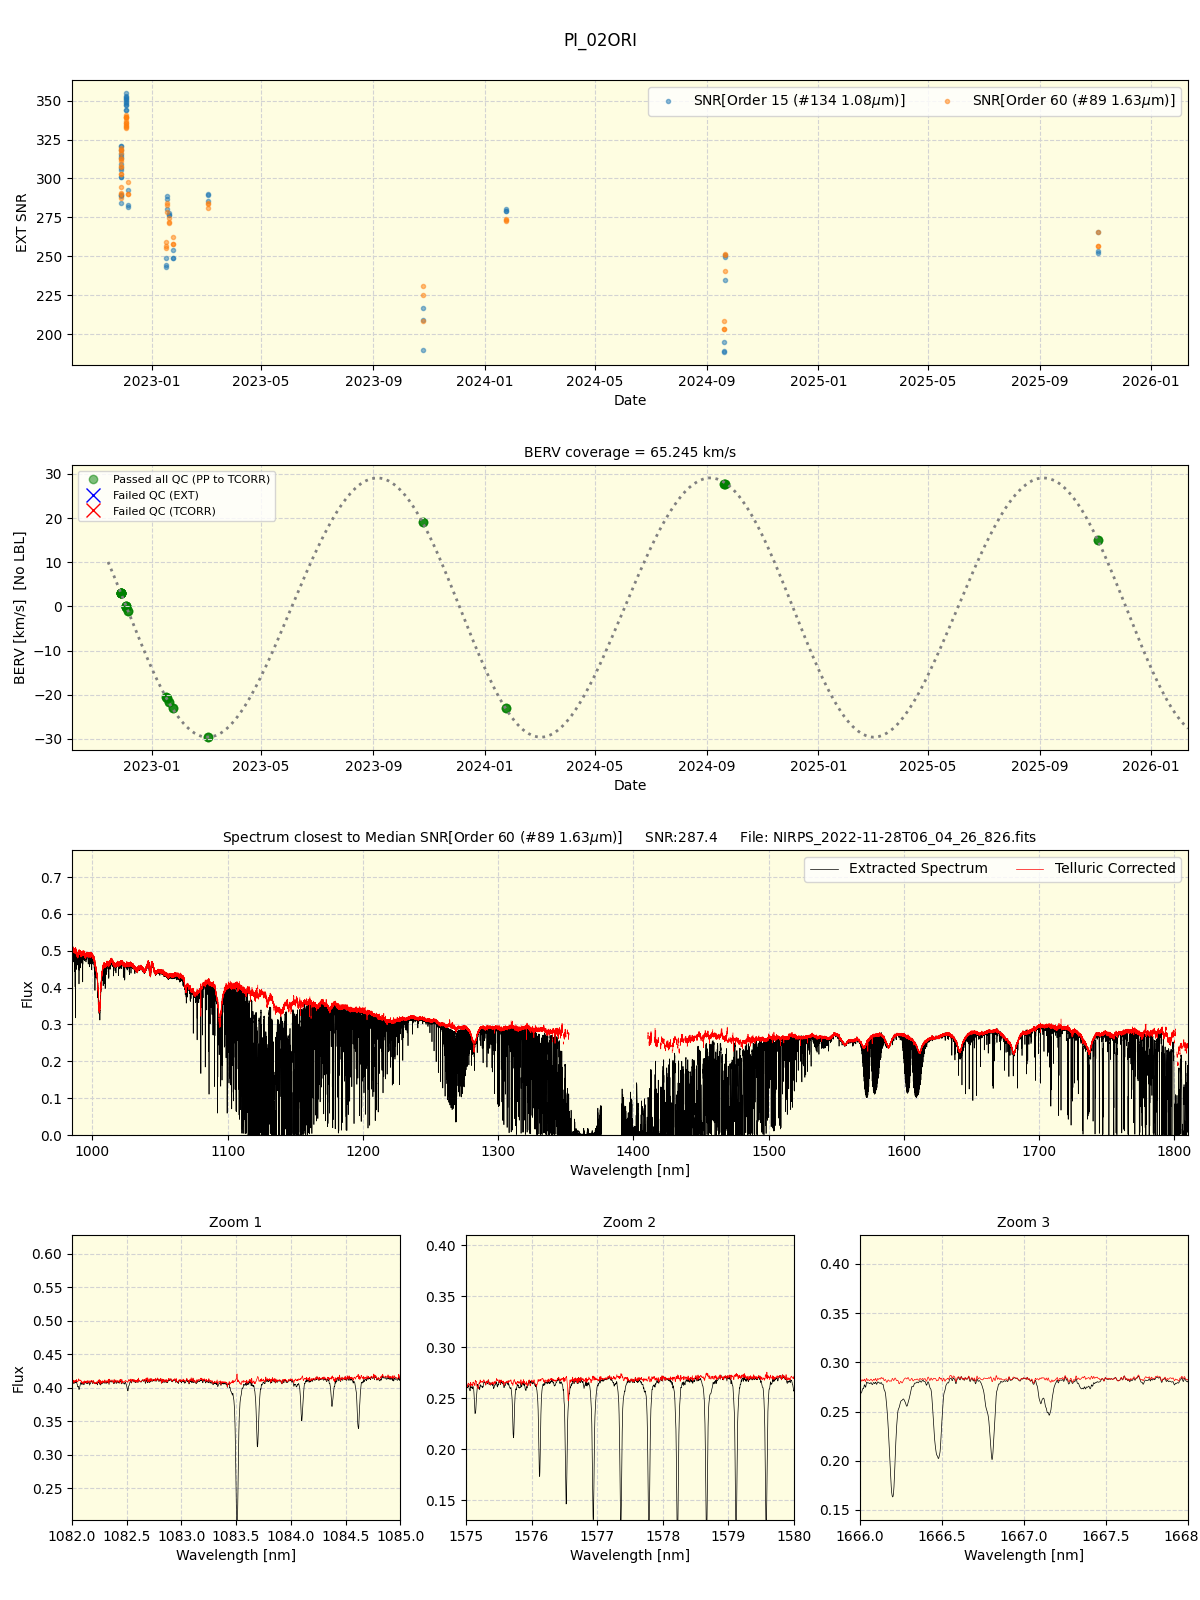The image size is (1200, 1600).
Task: Click the Flux y-axis label of spectrum plot
Action: [27, 993]
